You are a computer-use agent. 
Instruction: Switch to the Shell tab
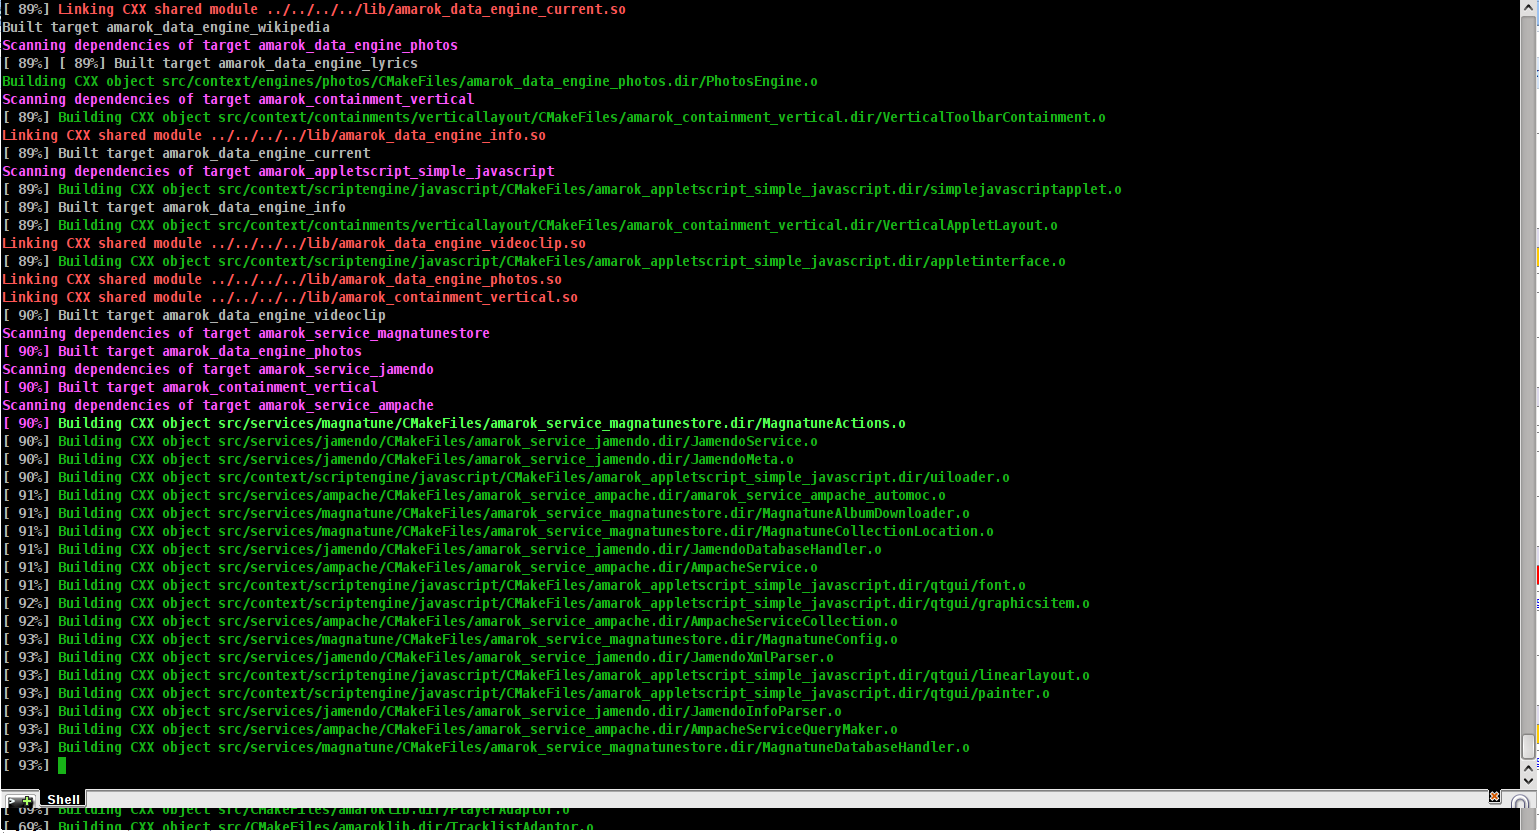click(x=63, y=799)
